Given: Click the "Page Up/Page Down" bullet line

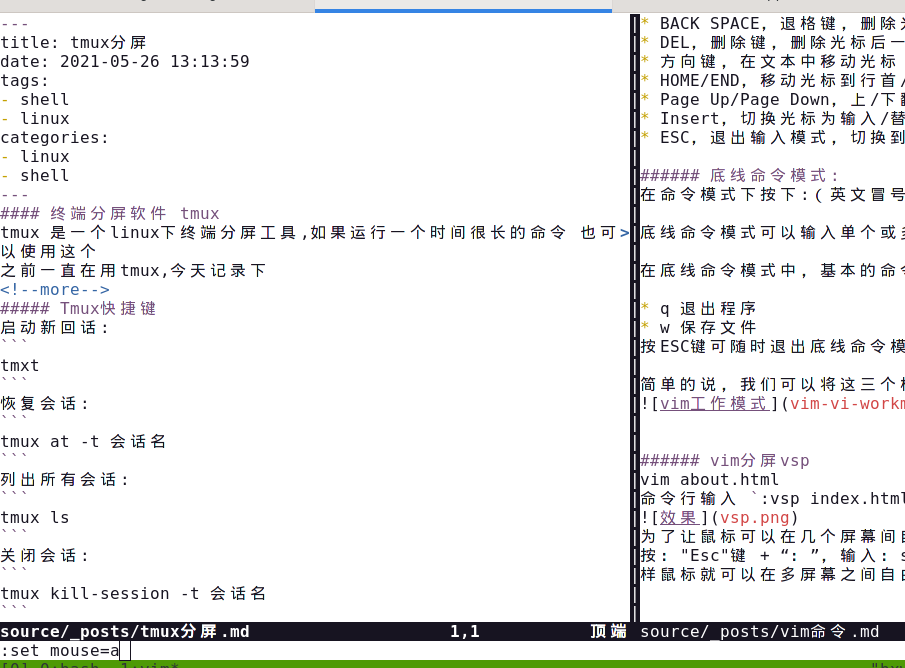Looking at the screenshot, I should pos(773,100).
